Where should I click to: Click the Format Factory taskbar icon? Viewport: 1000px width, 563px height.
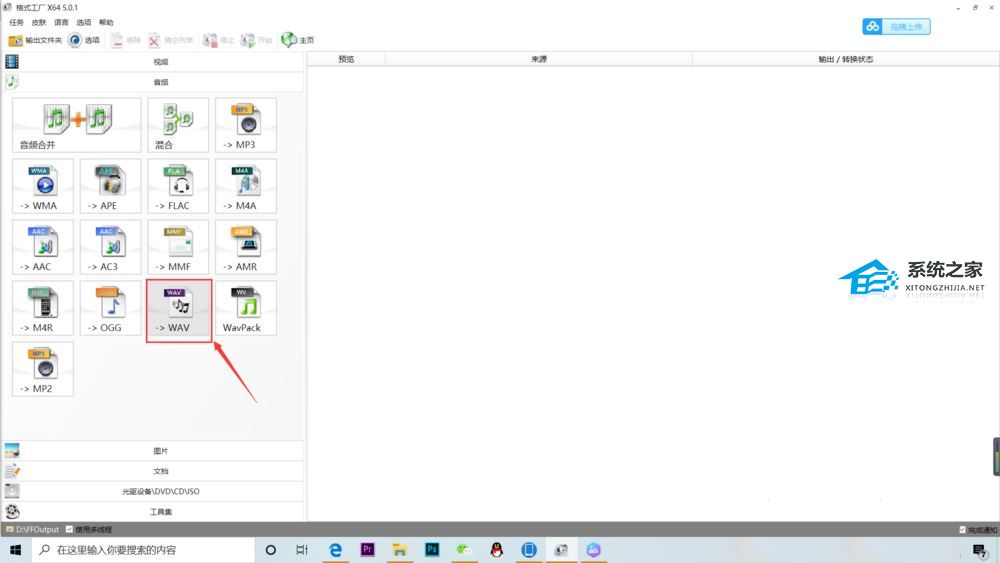561,550
